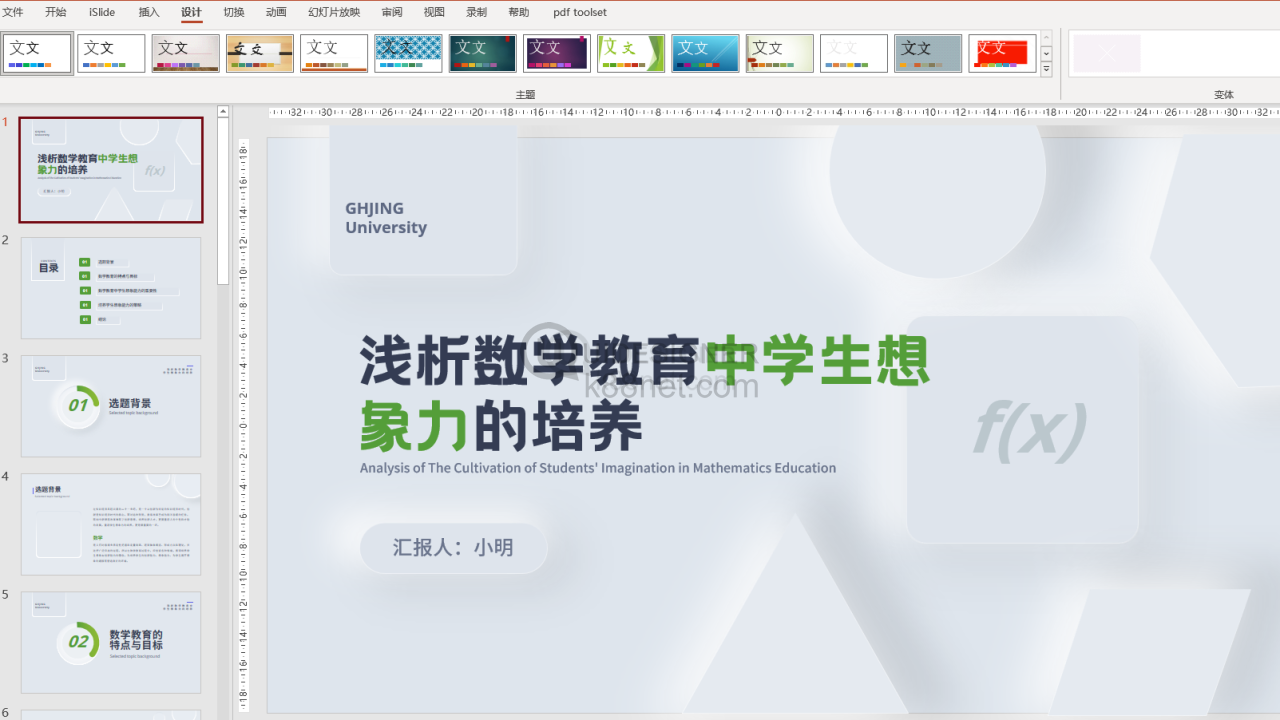Click the slide panel scrollbar up arrow

click(x=223, y=112)
